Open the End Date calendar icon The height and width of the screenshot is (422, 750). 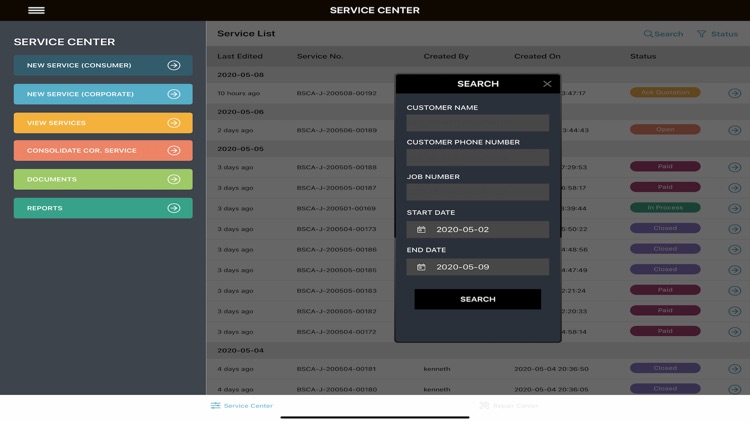tap(421, 267)
